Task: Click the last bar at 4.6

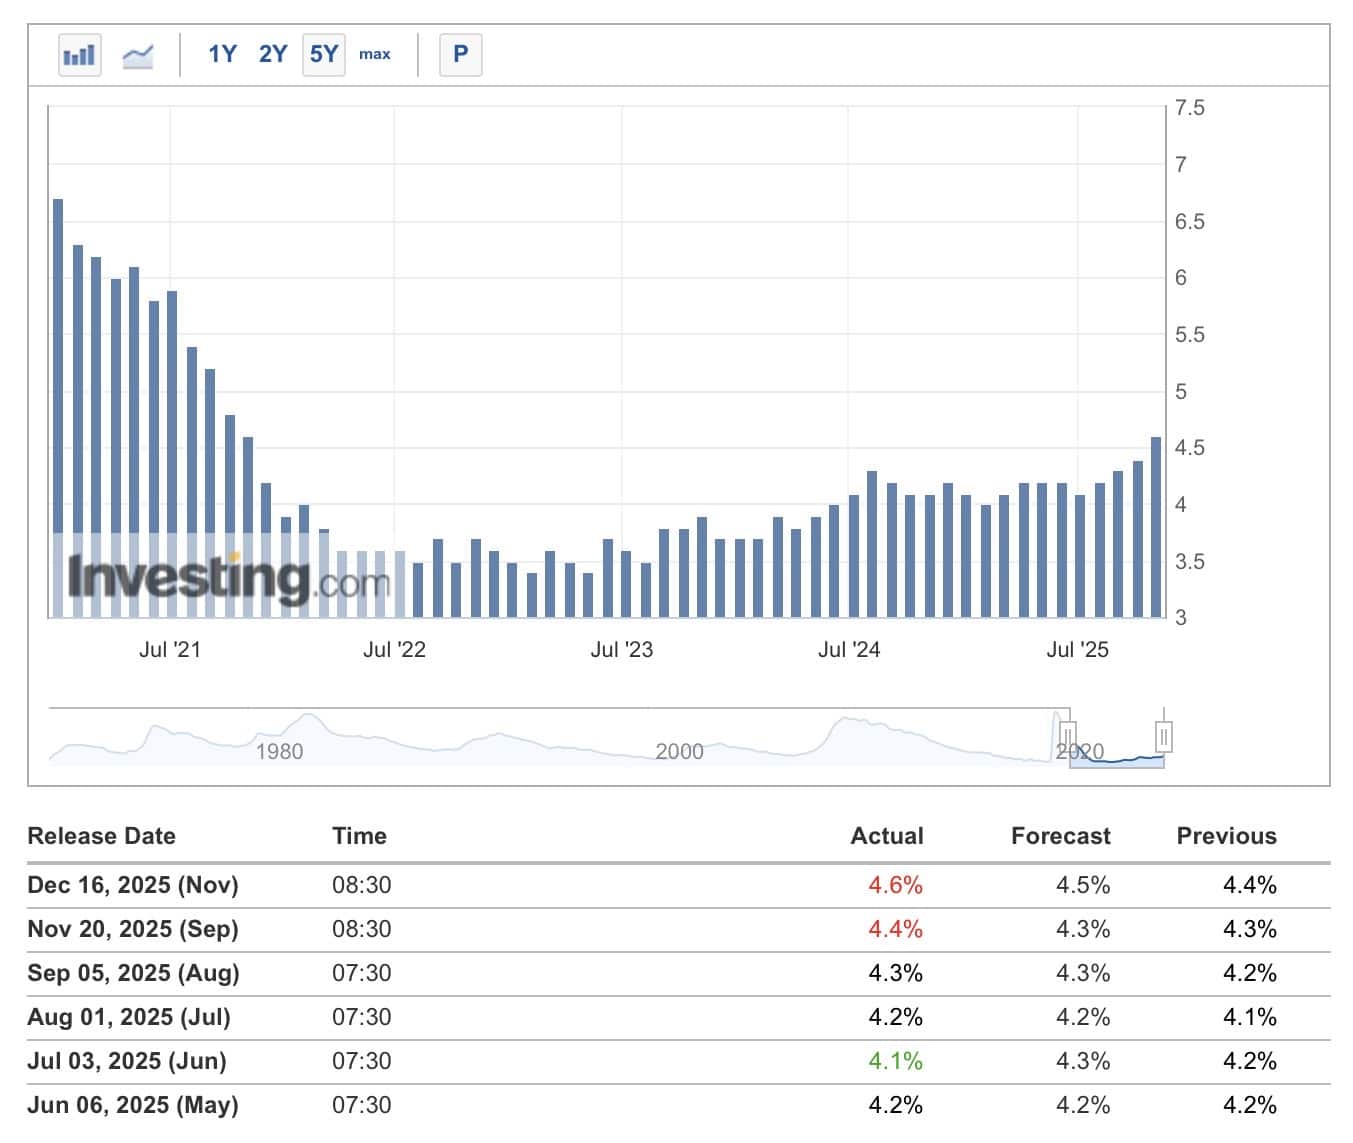Action: tap(1156, 527)
